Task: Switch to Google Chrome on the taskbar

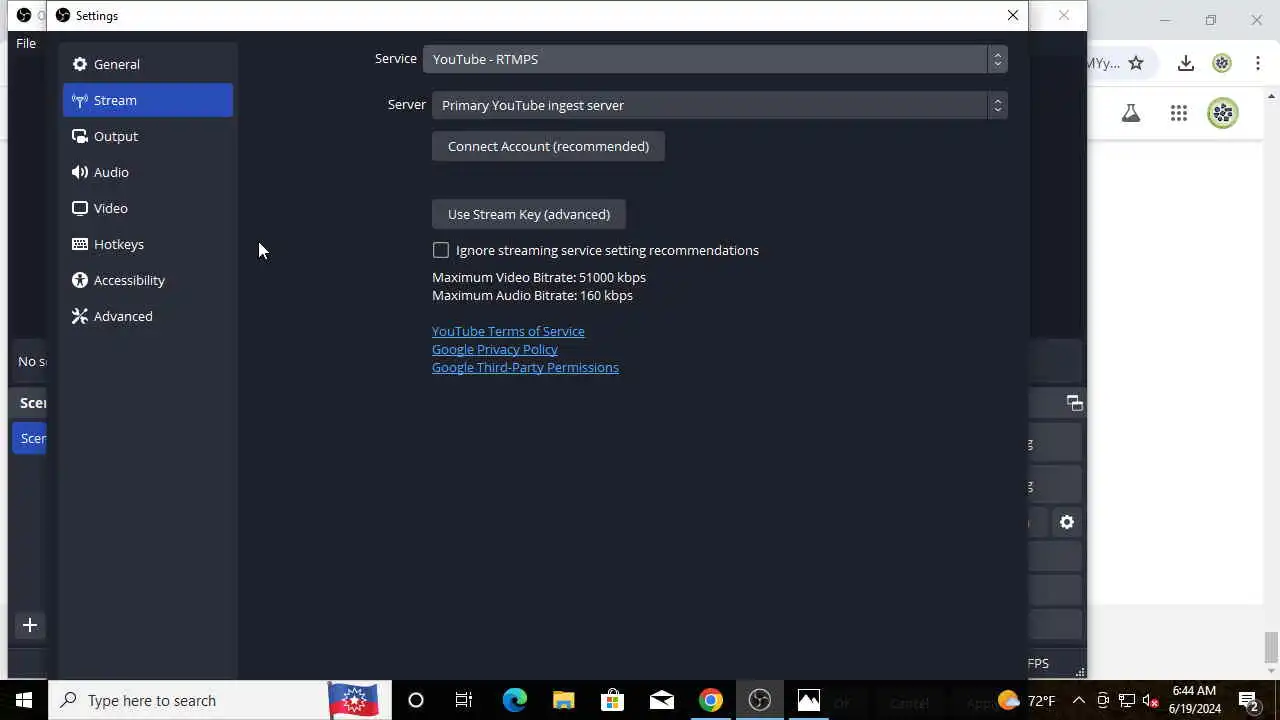Action: (710, 700)
